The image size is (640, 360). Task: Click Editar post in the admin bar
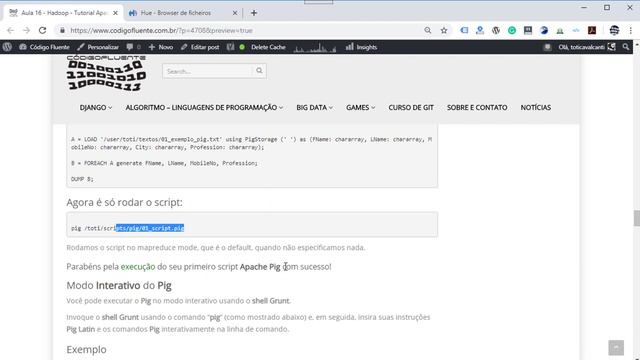[x=200, y=47]
